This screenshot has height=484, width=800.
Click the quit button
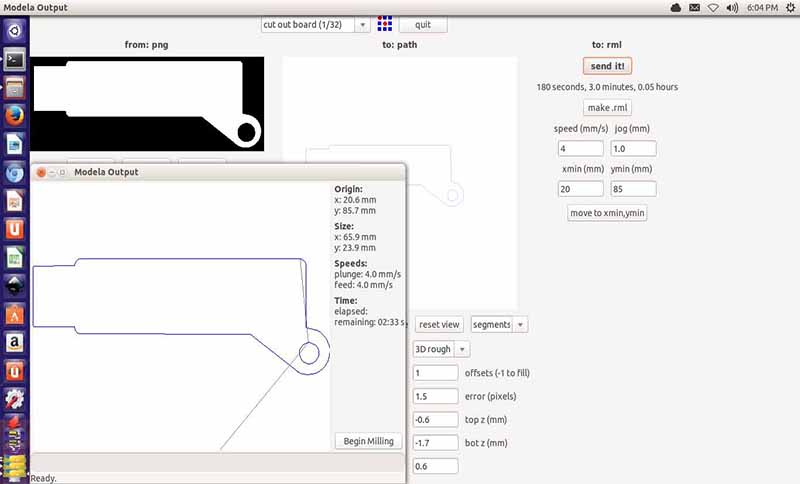423,24
